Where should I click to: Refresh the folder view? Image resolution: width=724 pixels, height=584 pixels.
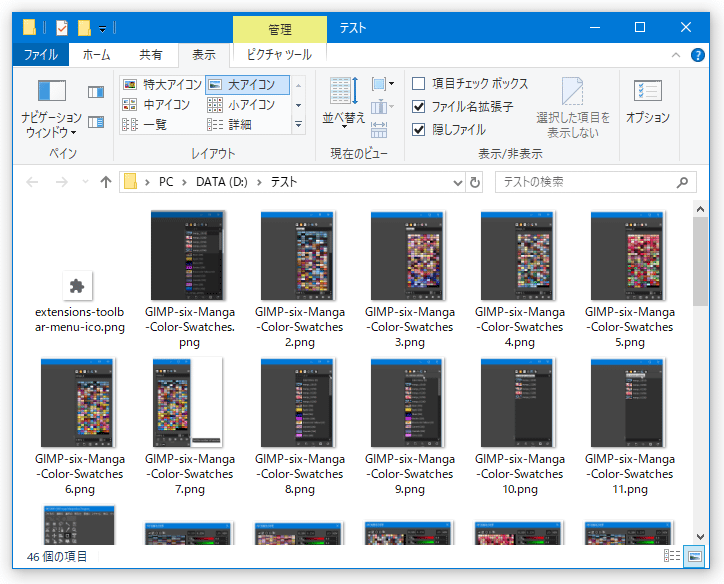coord(474,182)
